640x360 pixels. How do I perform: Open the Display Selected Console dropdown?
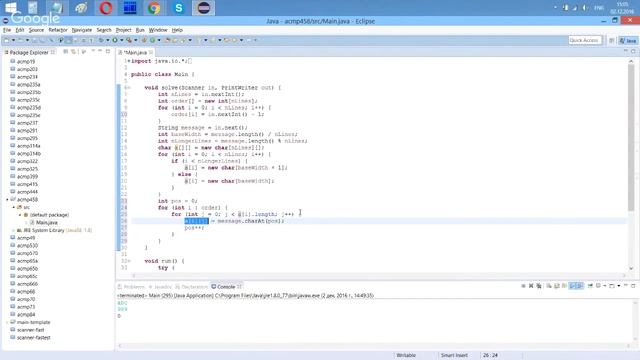coord(605,286)
